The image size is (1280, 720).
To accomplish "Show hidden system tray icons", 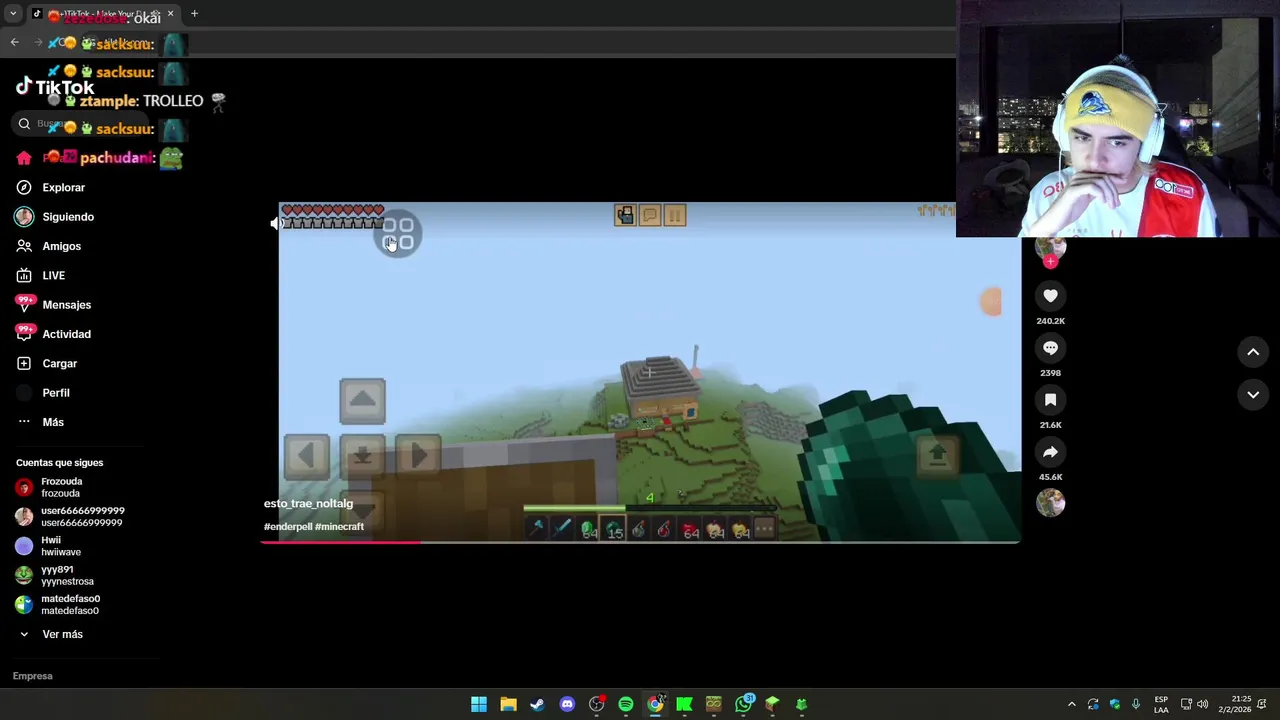I will click(1071, 704).
